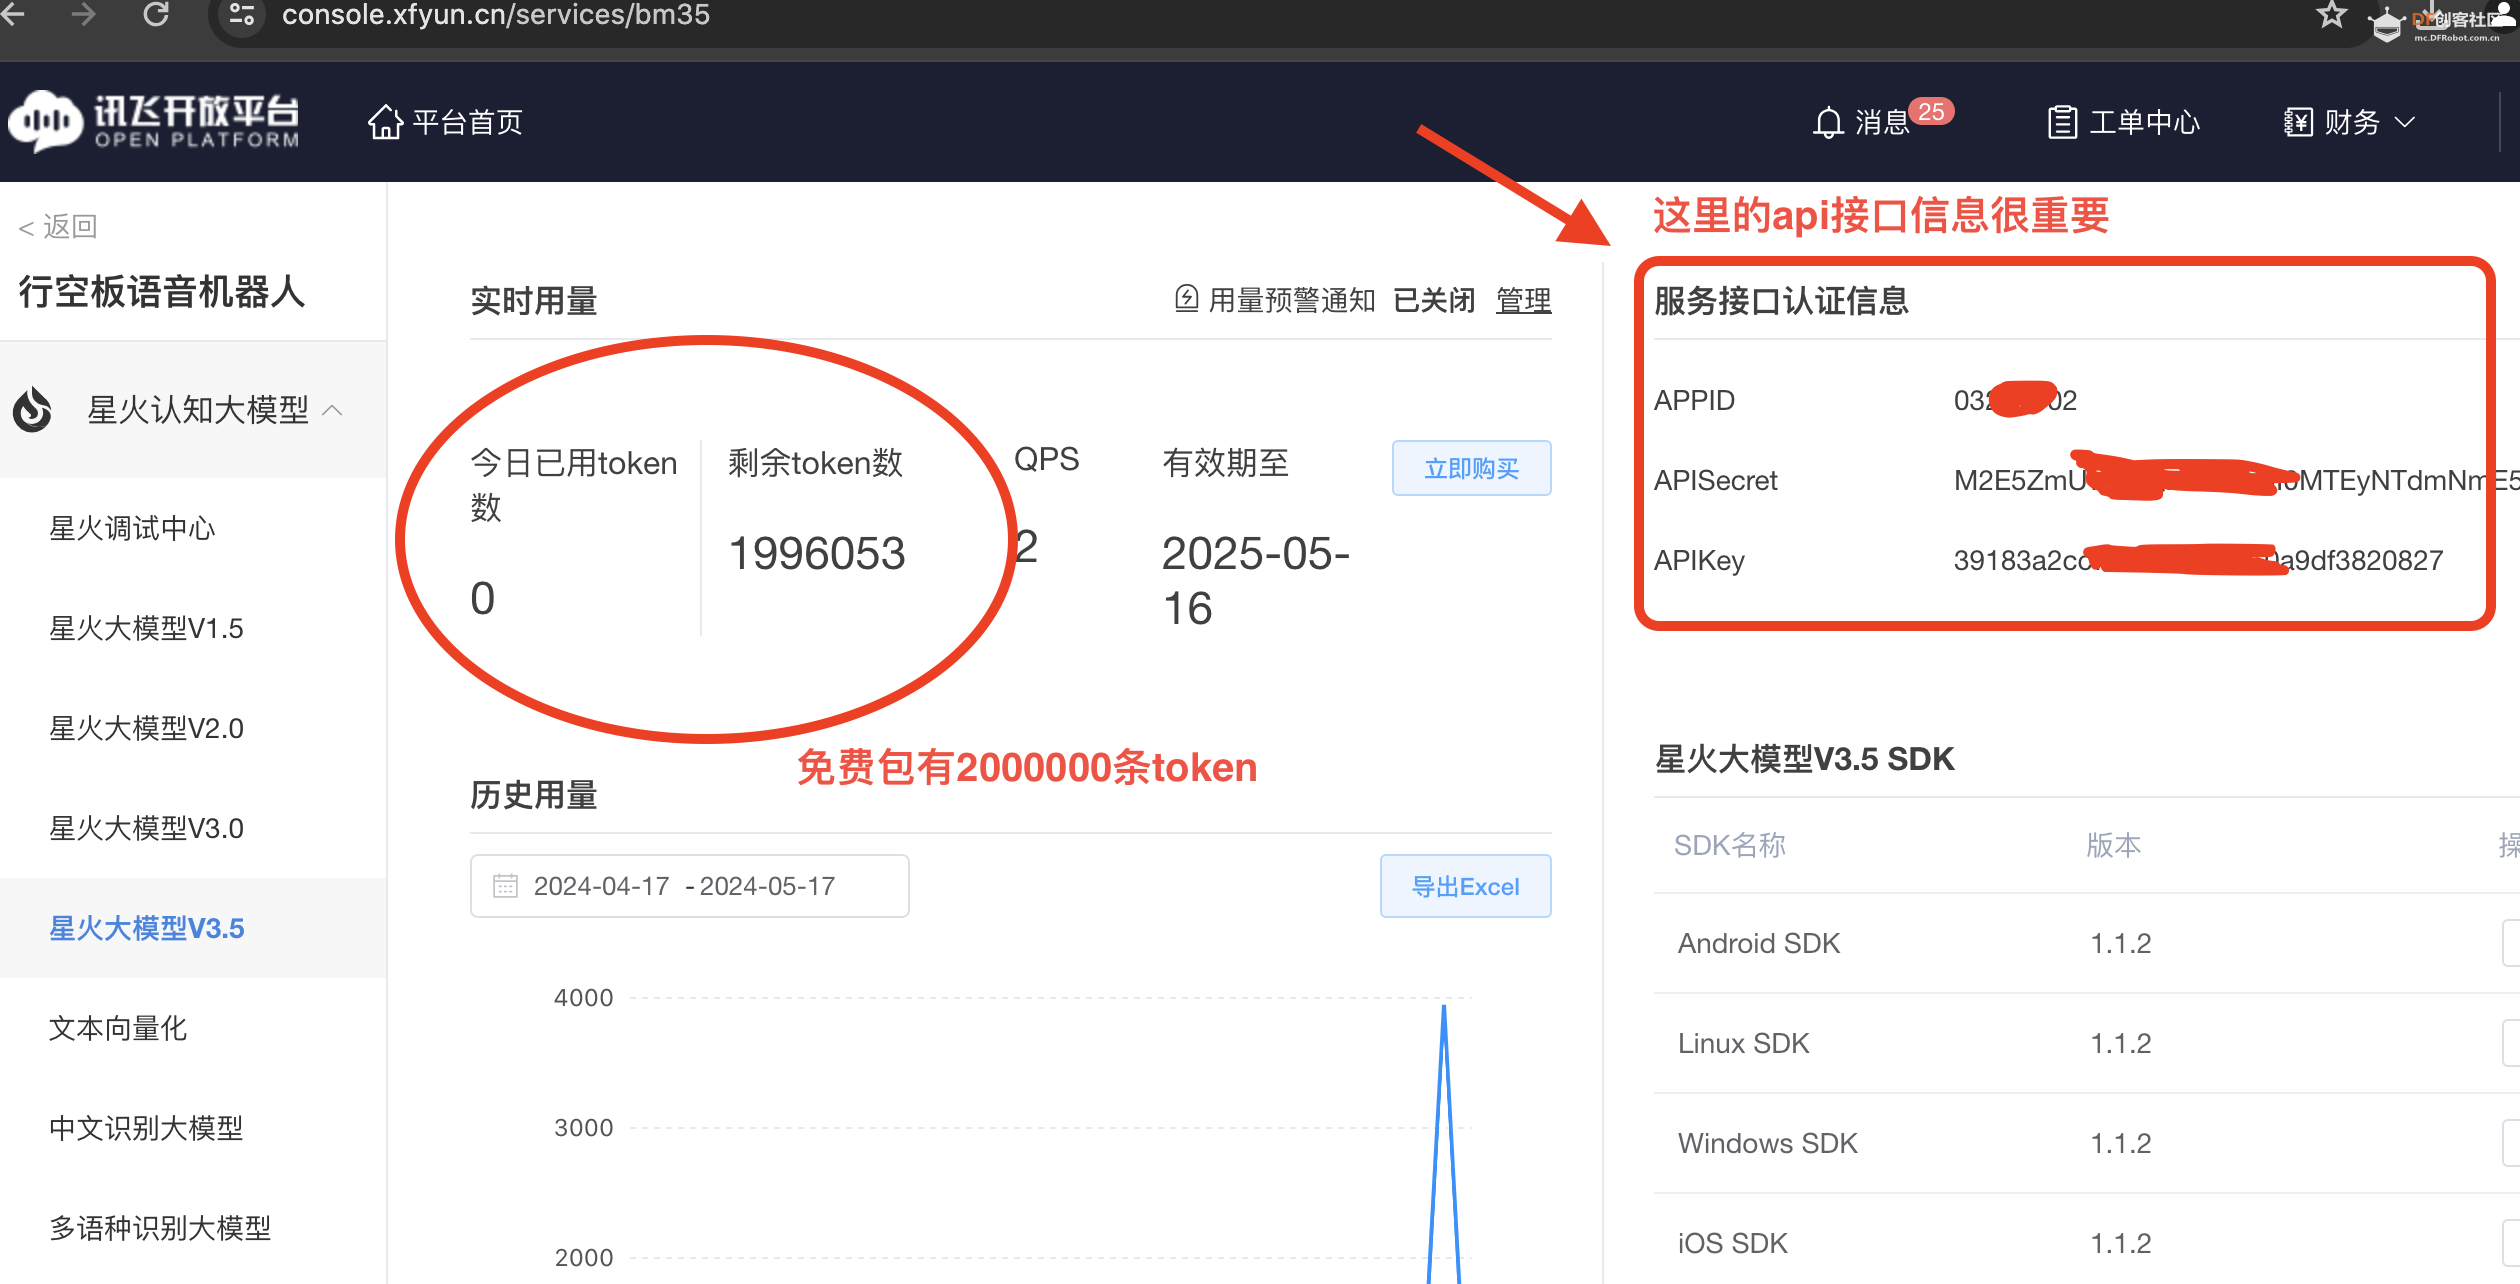2520x1284 pixels.
Task: Click the calendar icon in date range
Action: (x=505, y=886)
